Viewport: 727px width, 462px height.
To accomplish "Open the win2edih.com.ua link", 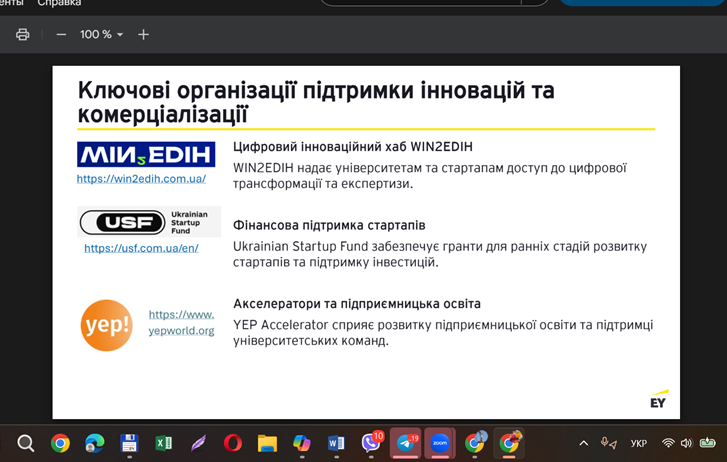I will (x=141, y=179).
